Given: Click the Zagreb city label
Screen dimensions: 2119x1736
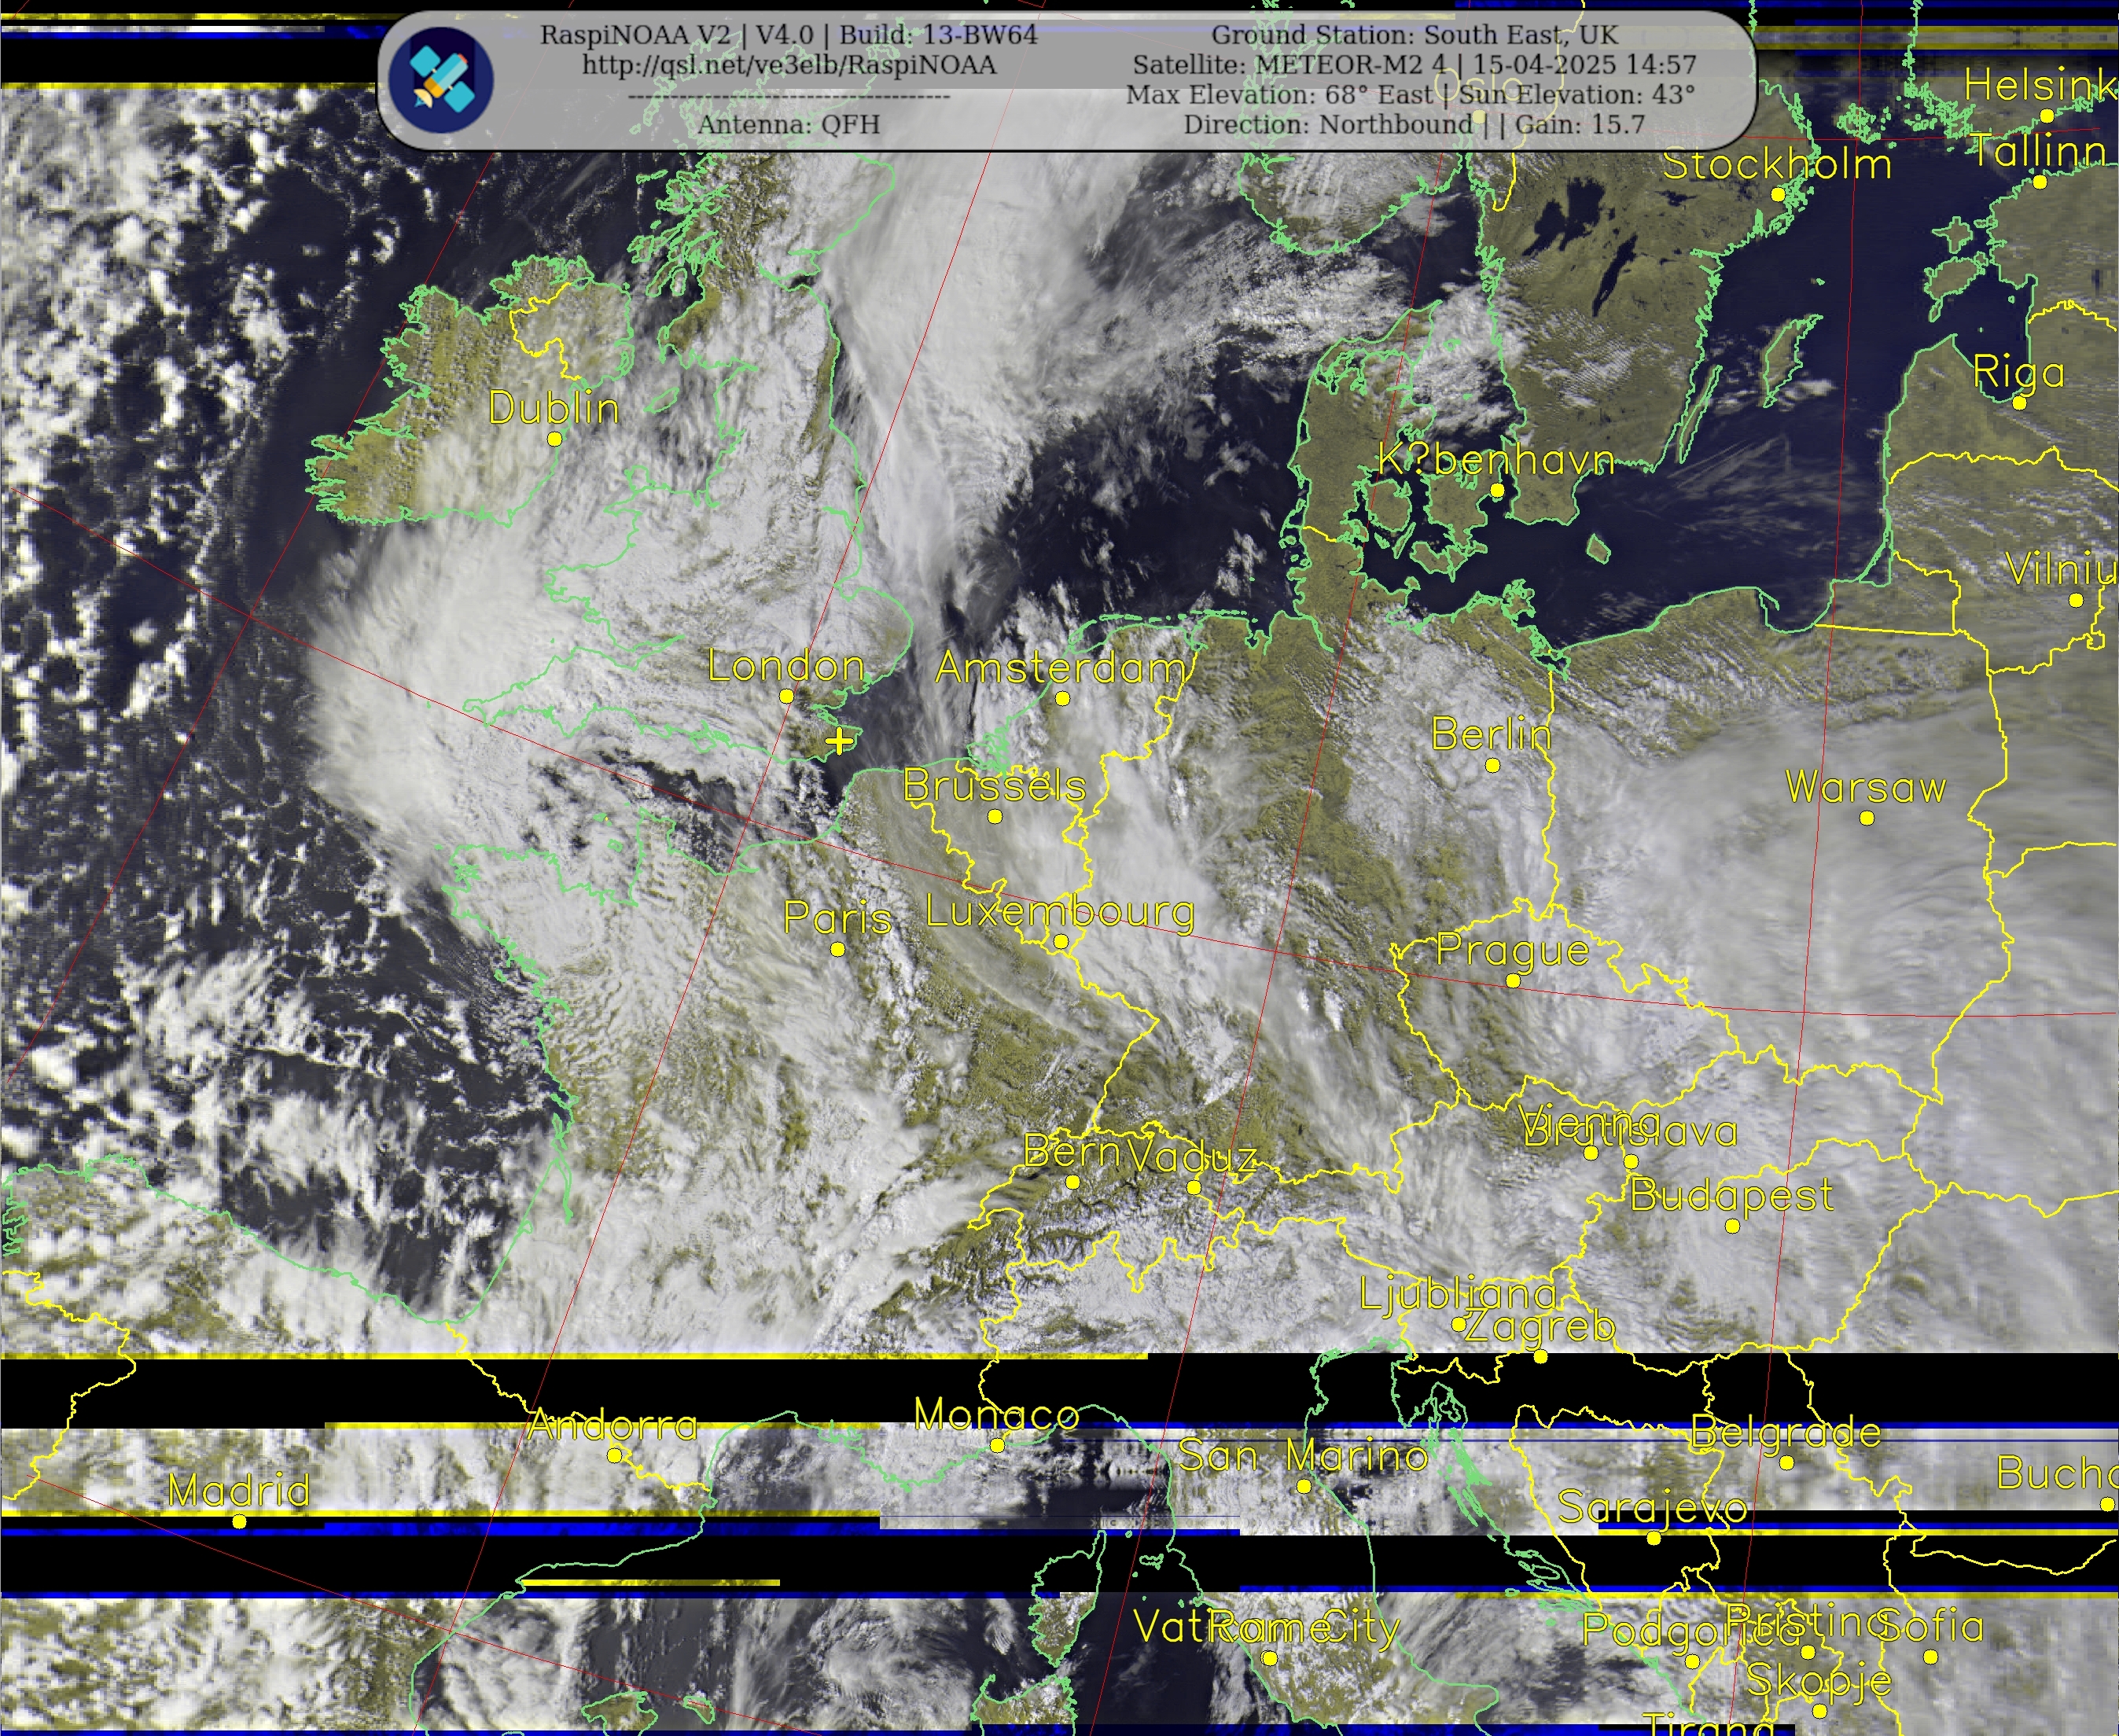Looking at the screenshot, I should coord(1540,1327).
